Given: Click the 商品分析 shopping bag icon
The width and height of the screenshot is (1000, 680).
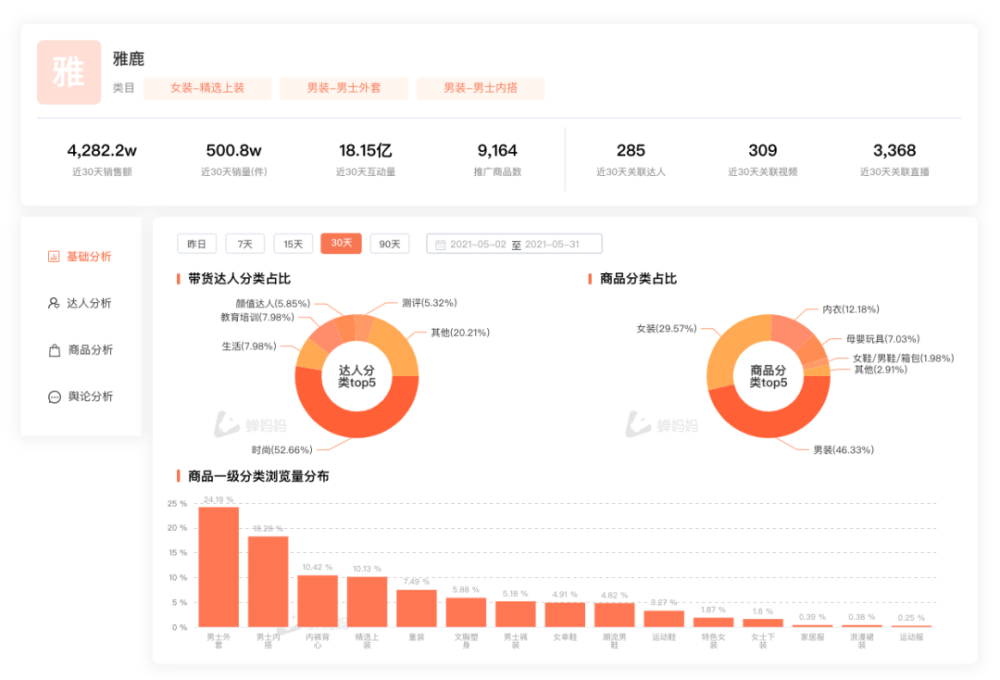Looking at the screenshot, I should [x=54, y=350].
